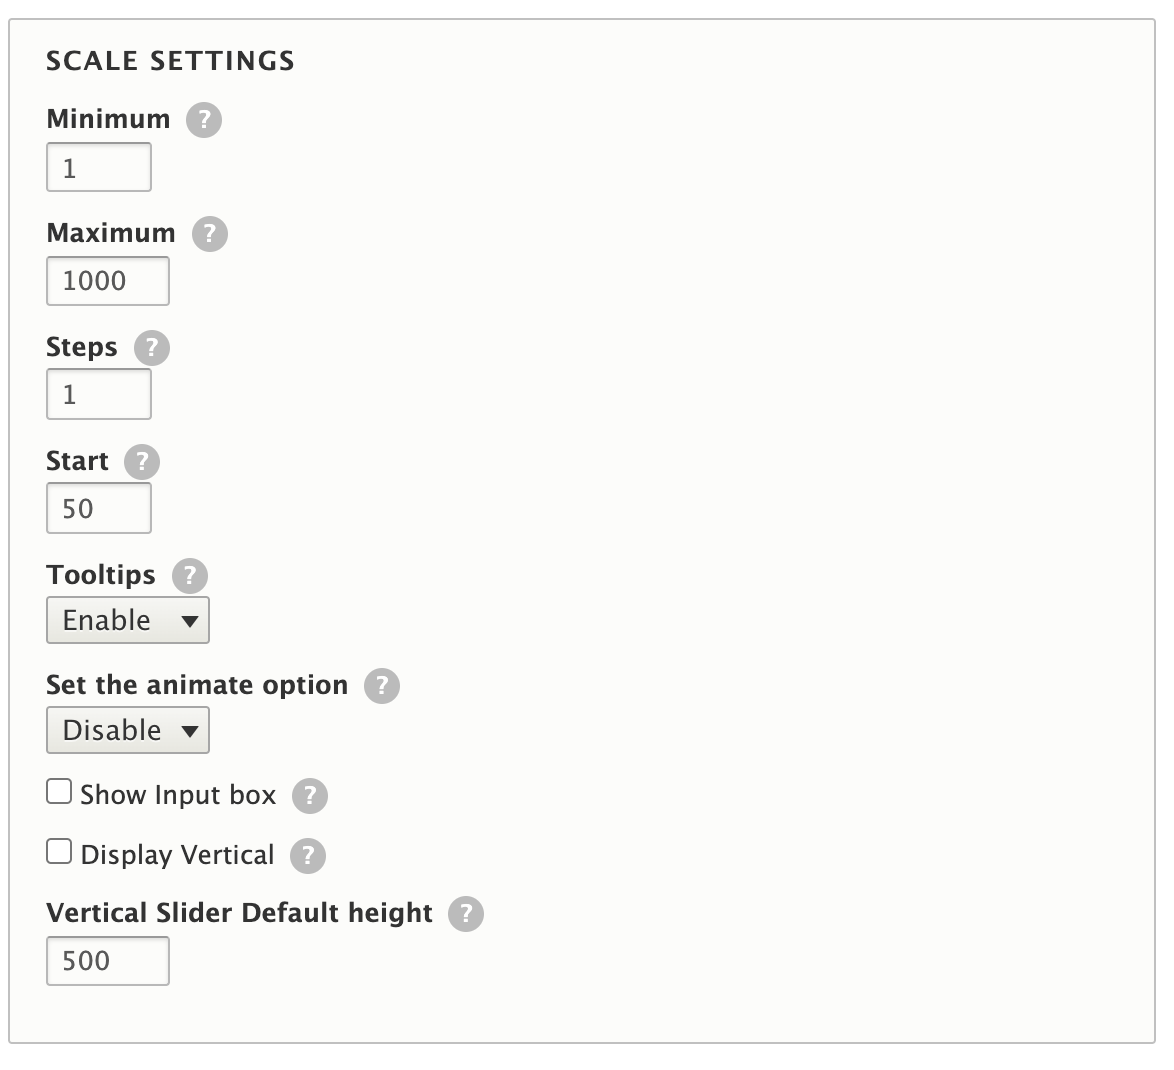Open help icon beside Show Input box

point(309,795)
